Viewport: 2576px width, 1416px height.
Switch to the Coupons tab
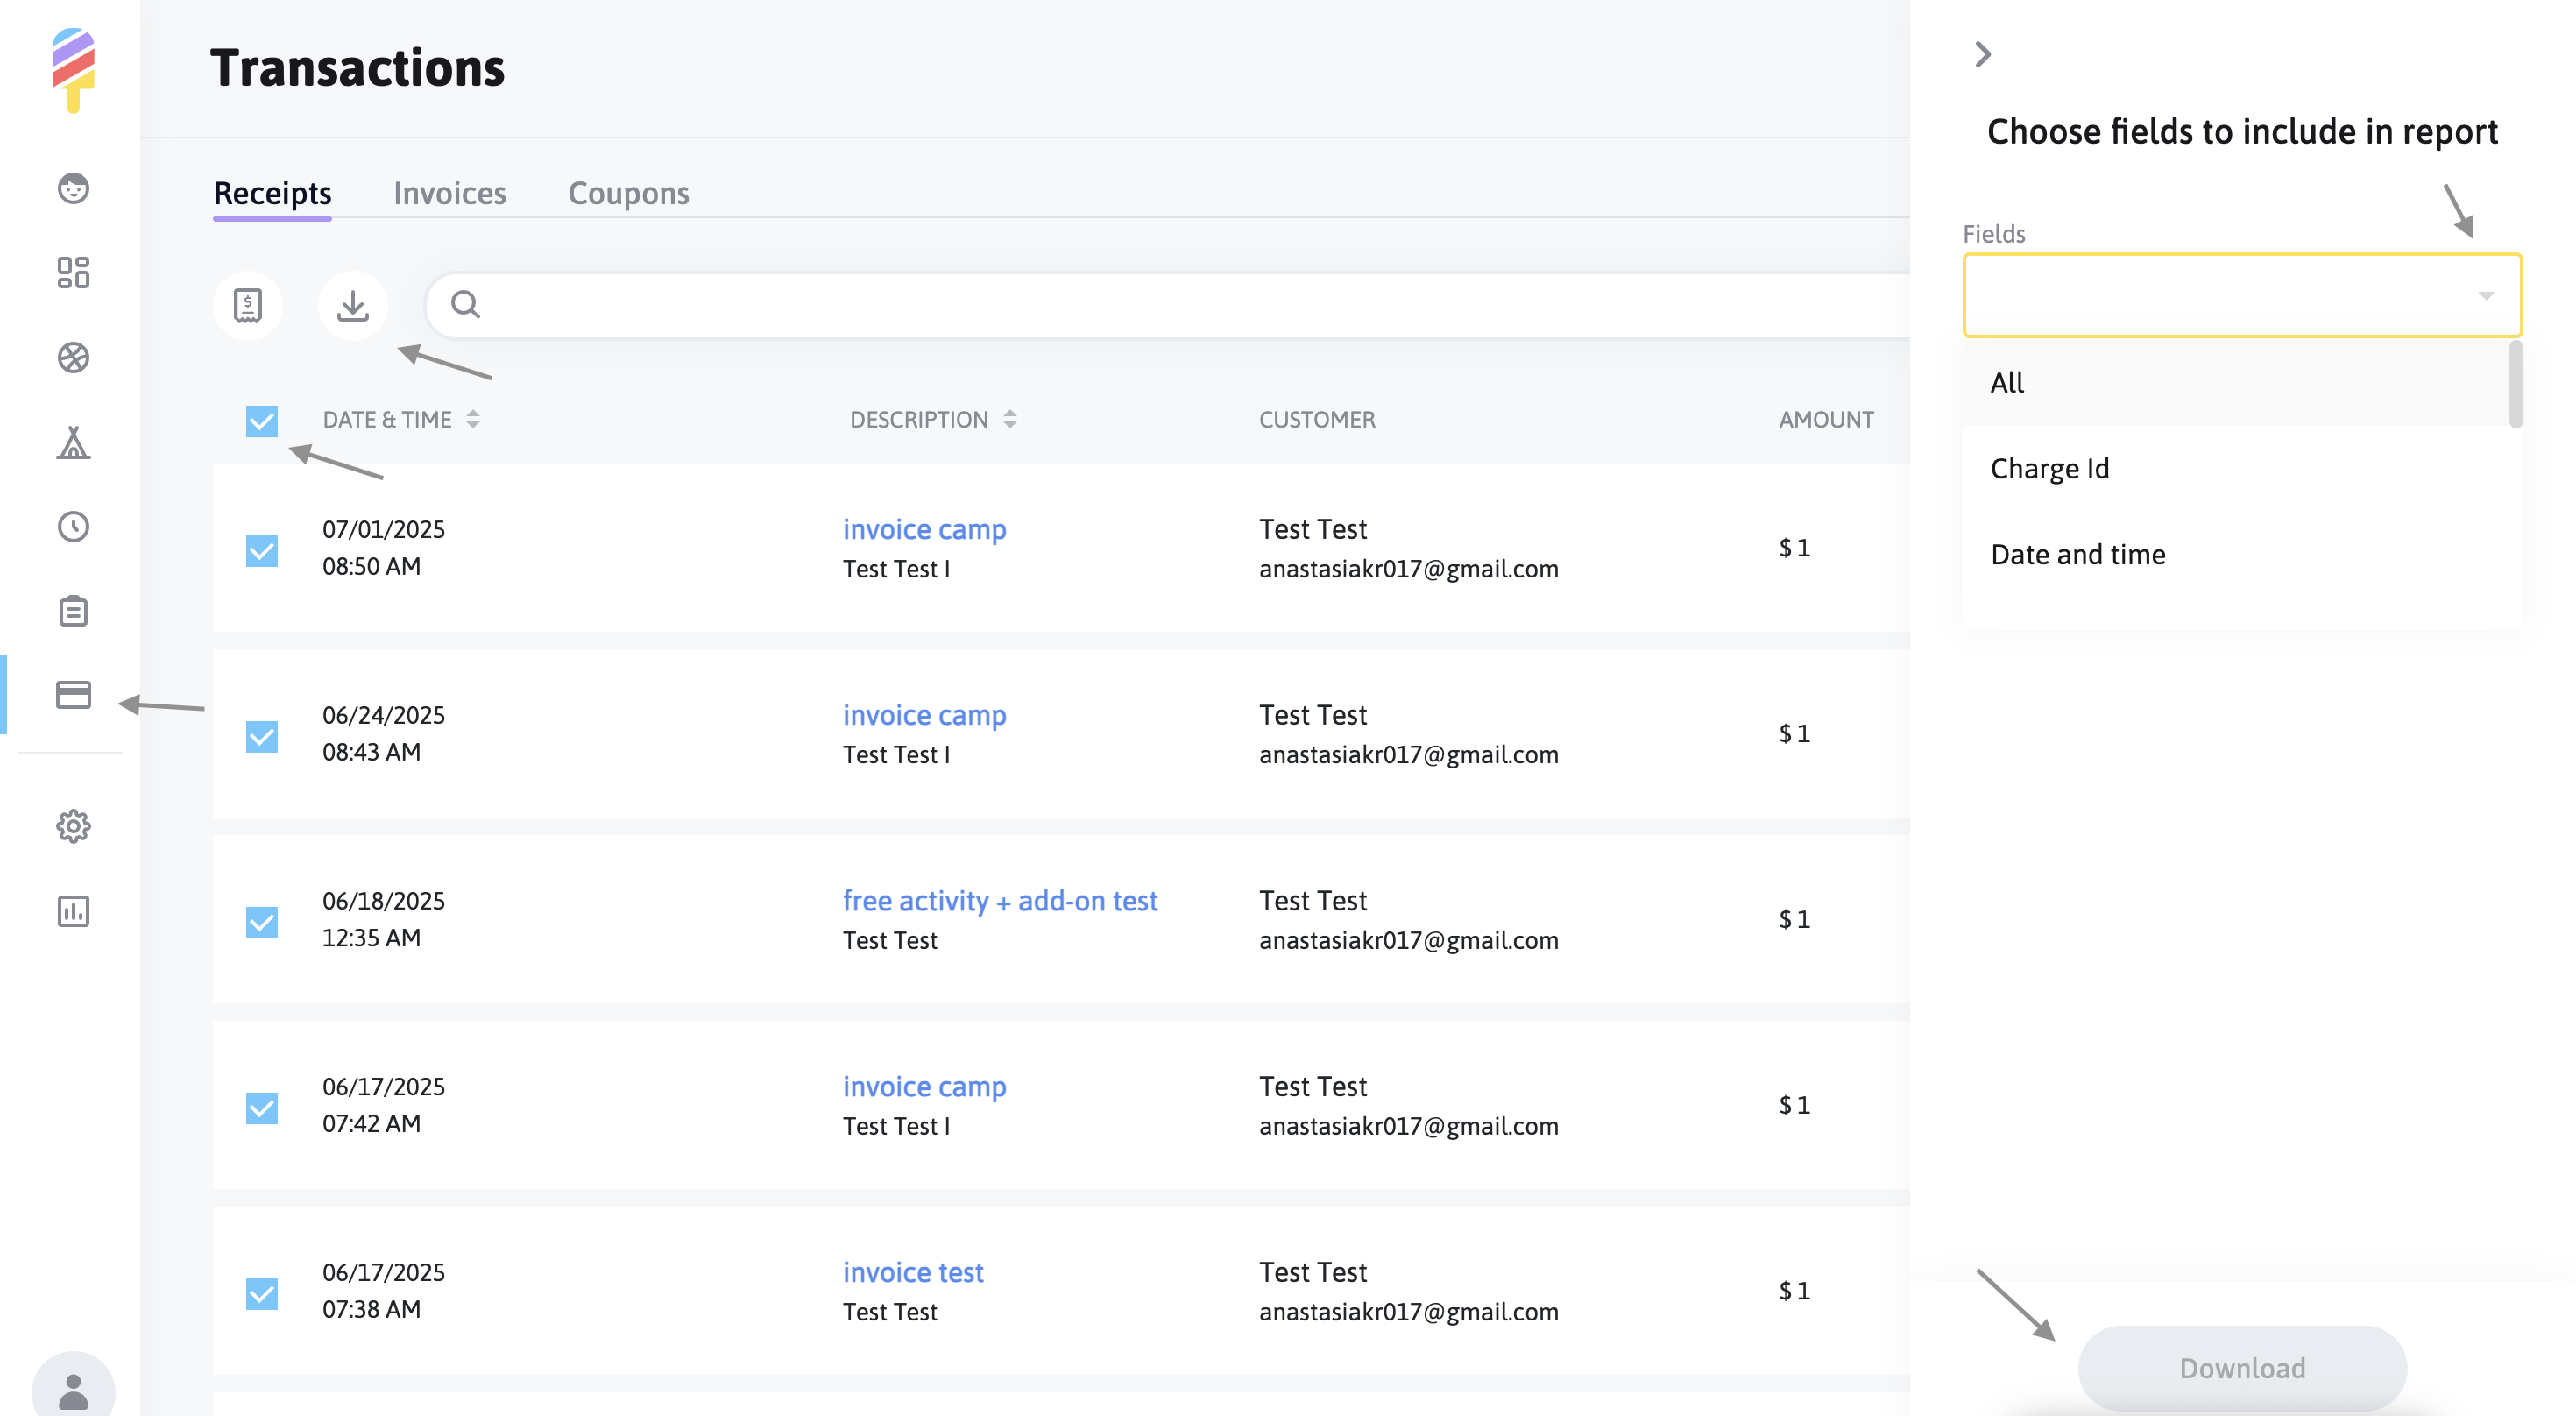(628, 193)
